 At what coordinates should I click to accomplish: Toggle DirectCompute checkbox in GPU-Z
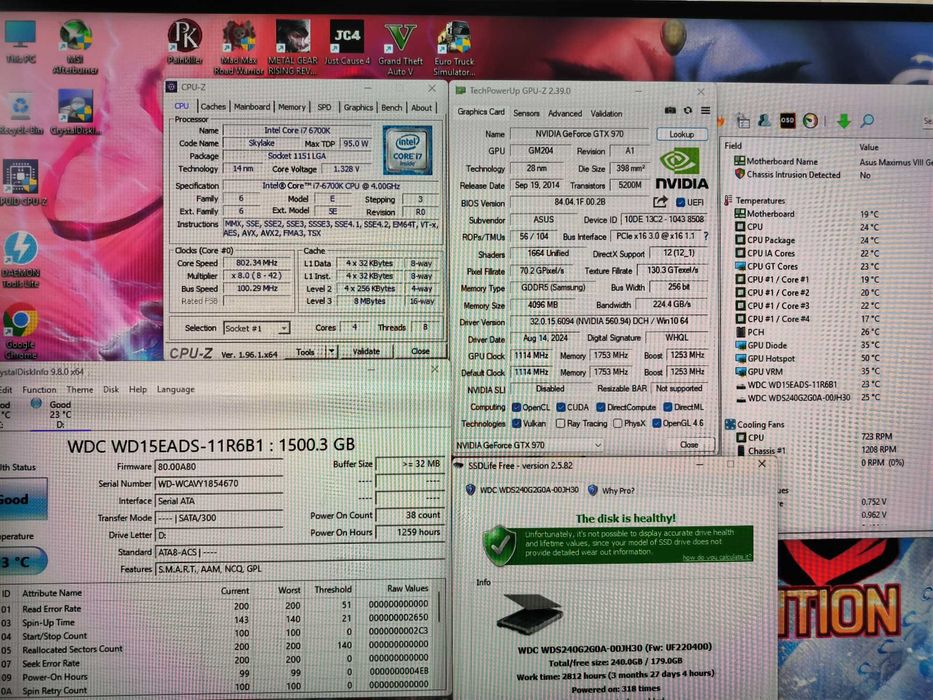[600, 407]
